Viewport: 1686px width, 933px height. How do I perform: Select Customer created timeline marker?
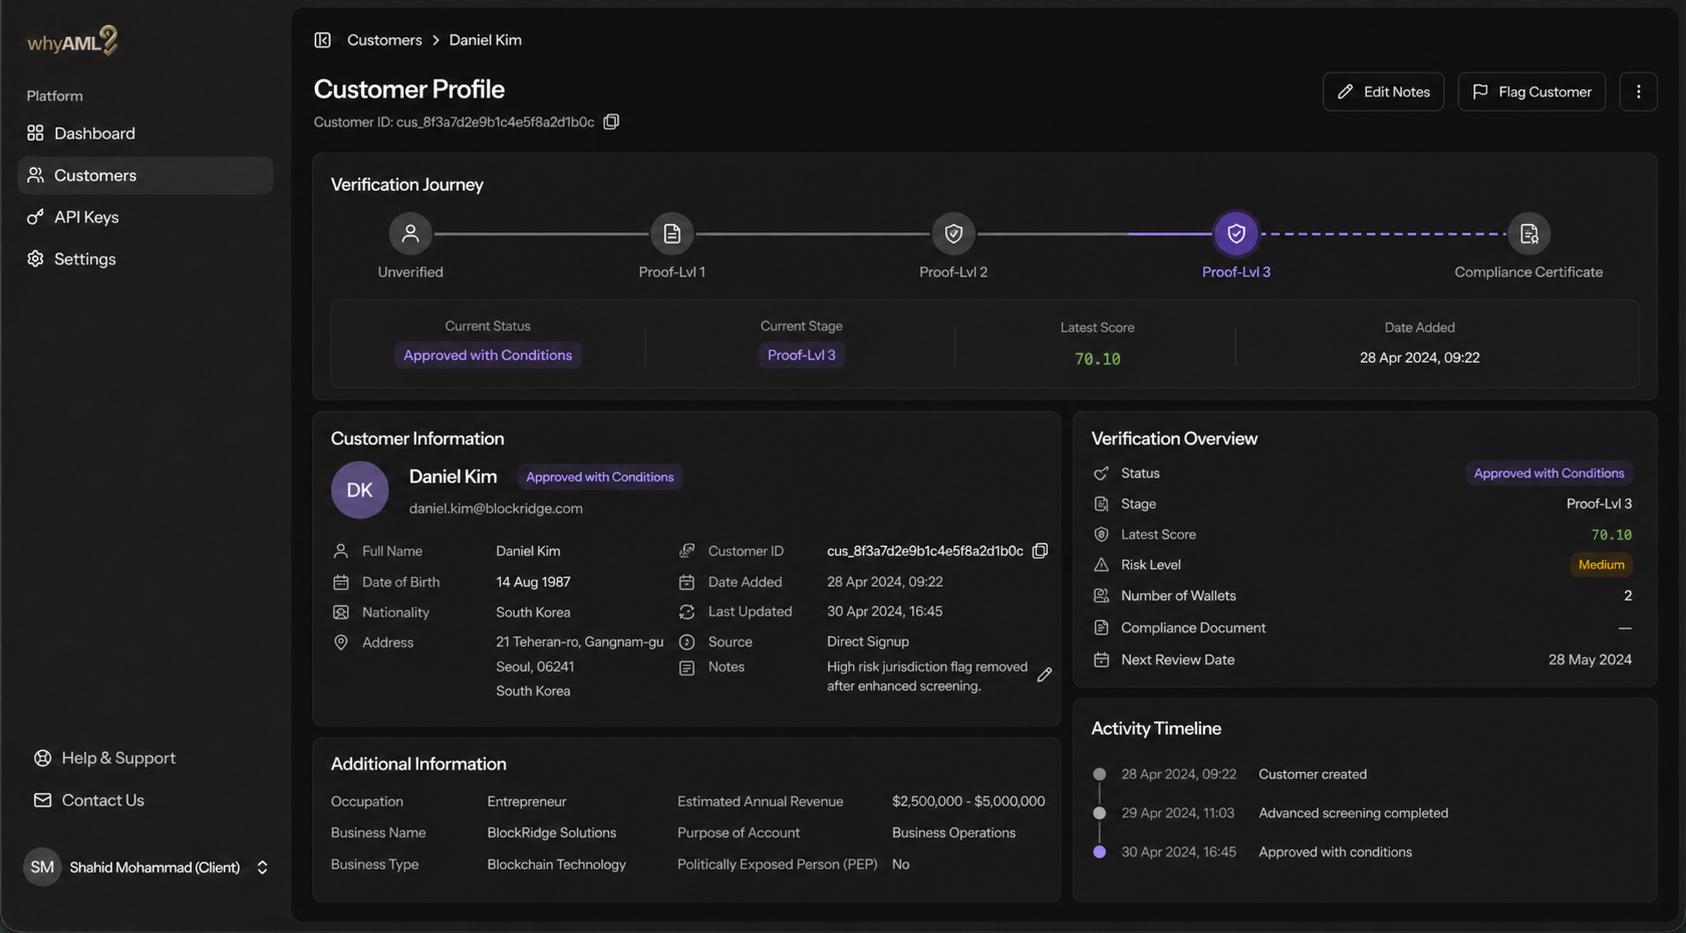coord(1099,774)
